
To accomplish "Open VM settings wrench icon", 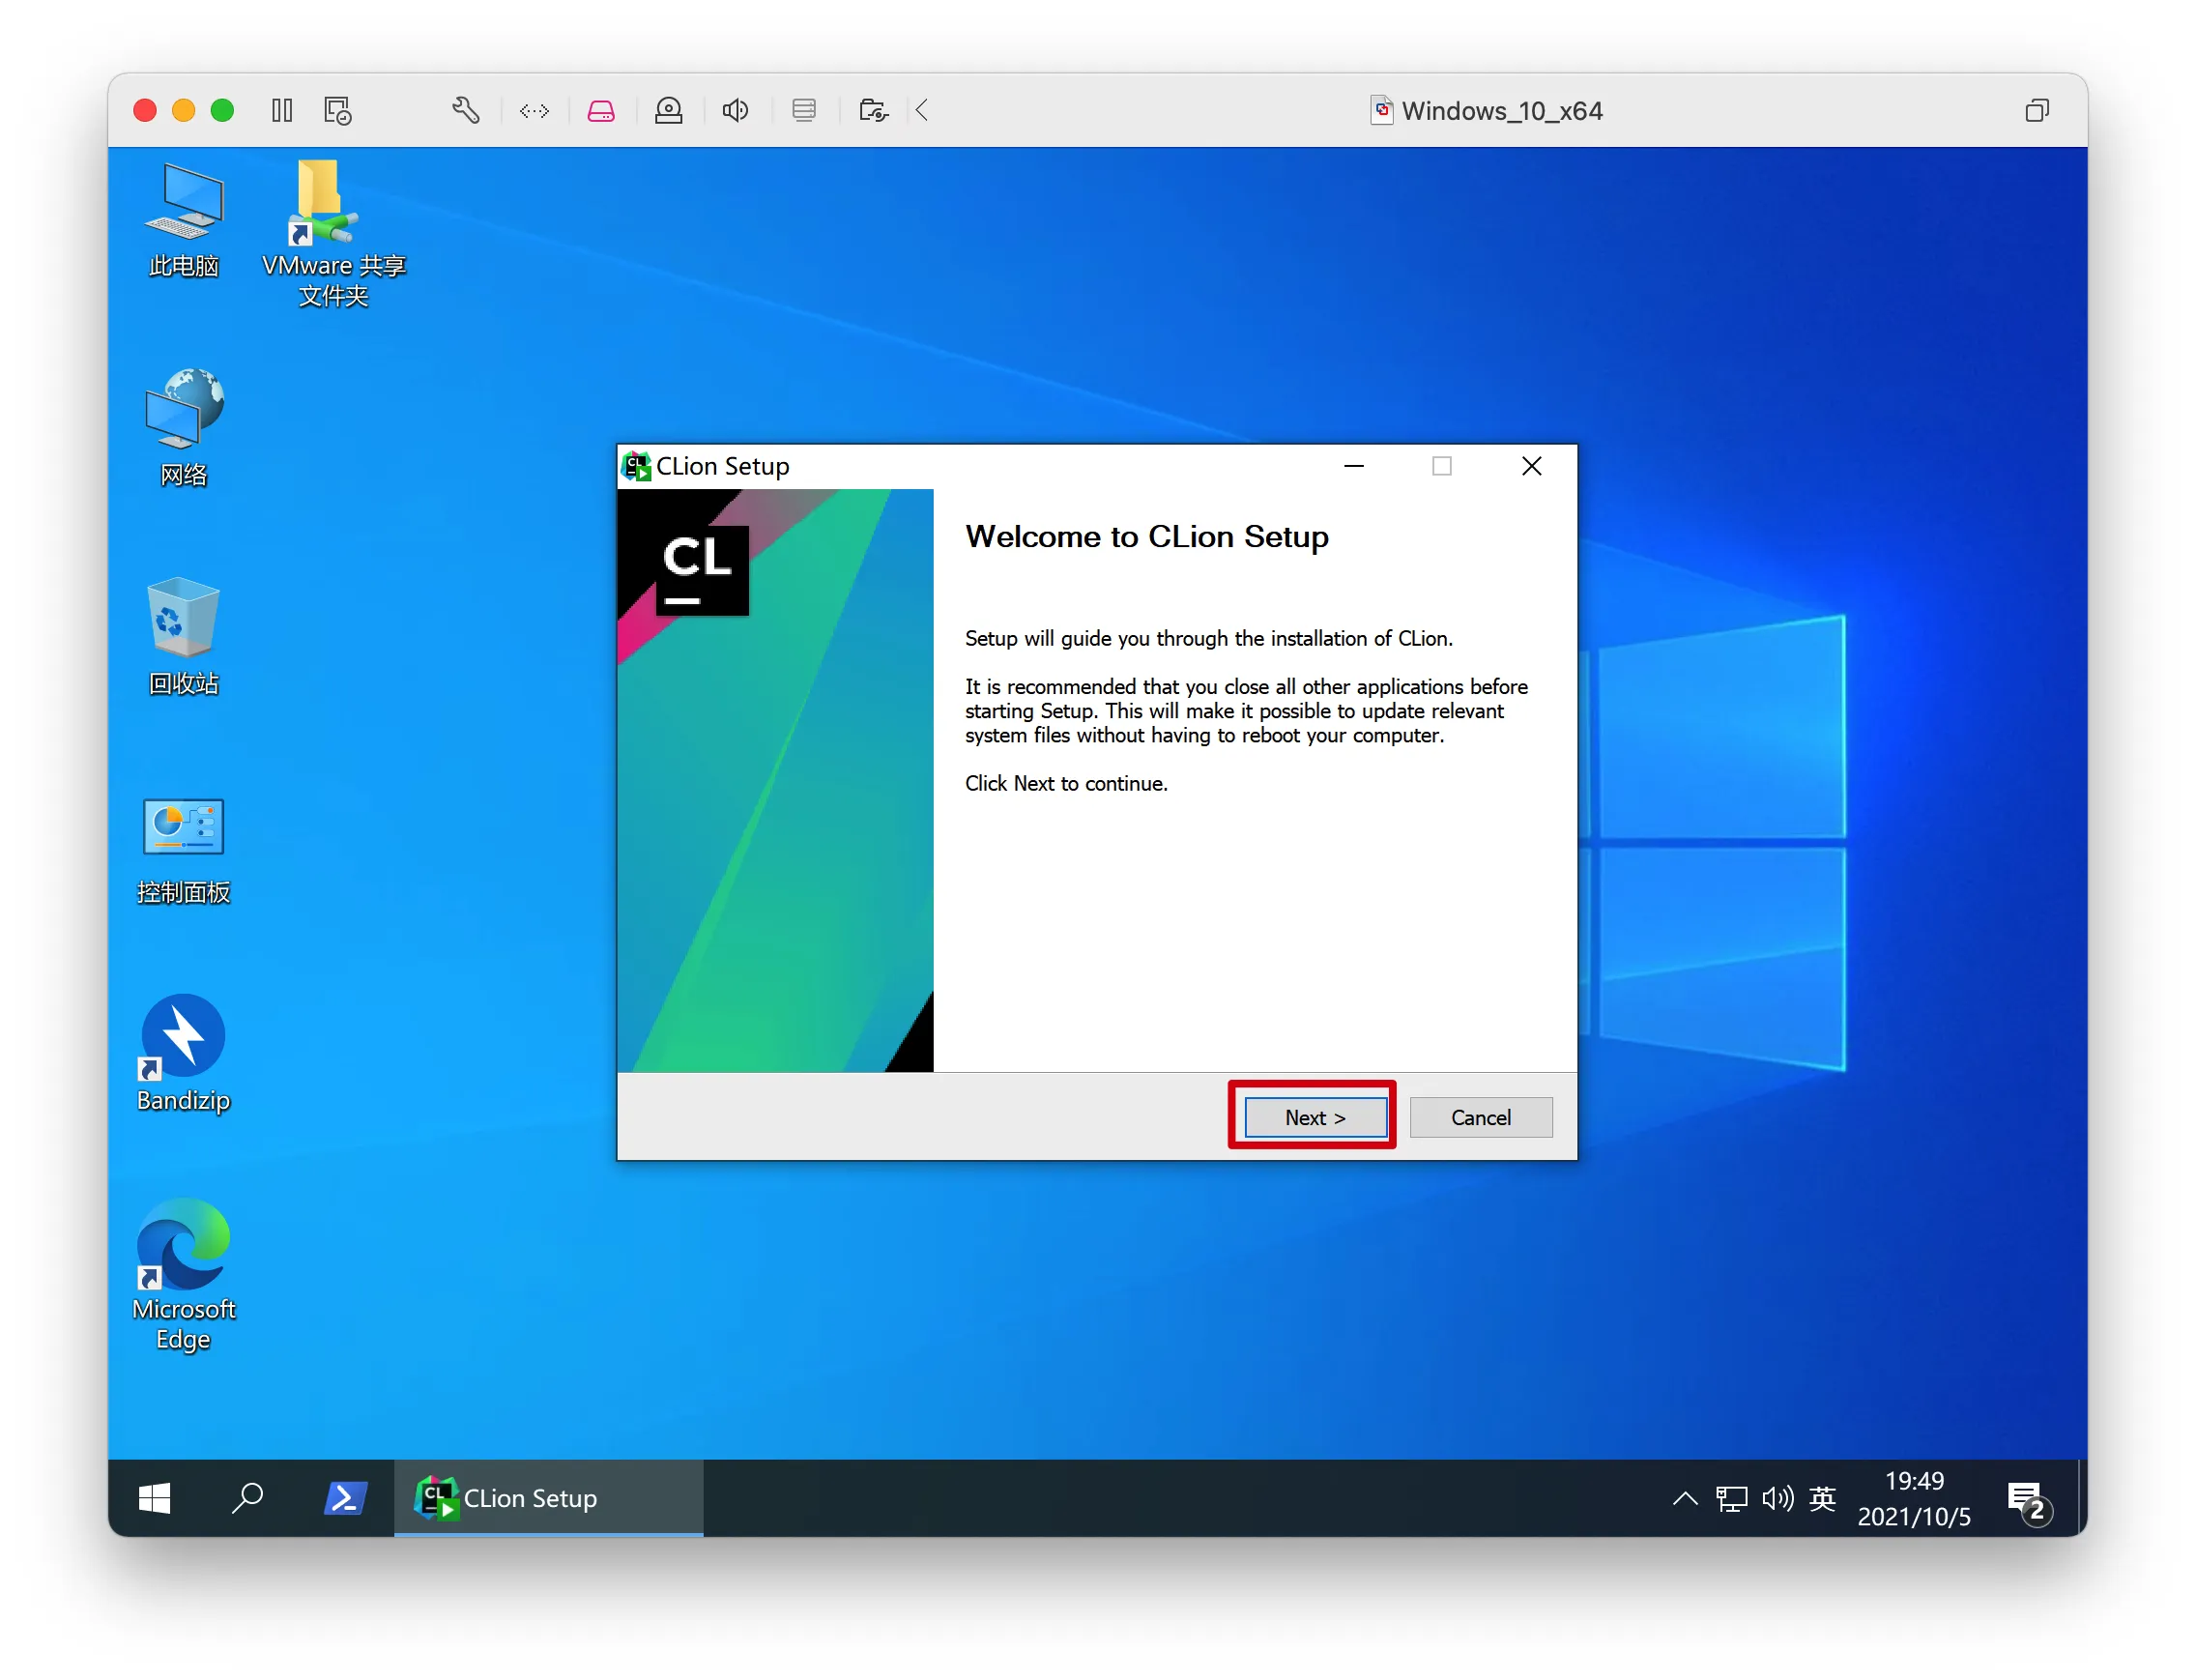I will point(466,110).
